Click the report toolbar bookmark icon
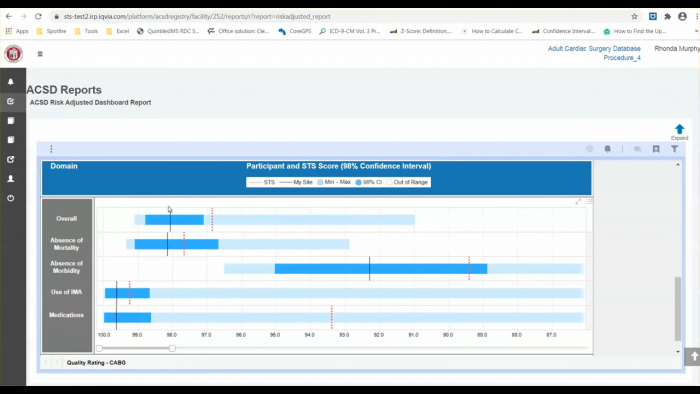The width and height of the screenshot is (700, 394). (656, 149)
